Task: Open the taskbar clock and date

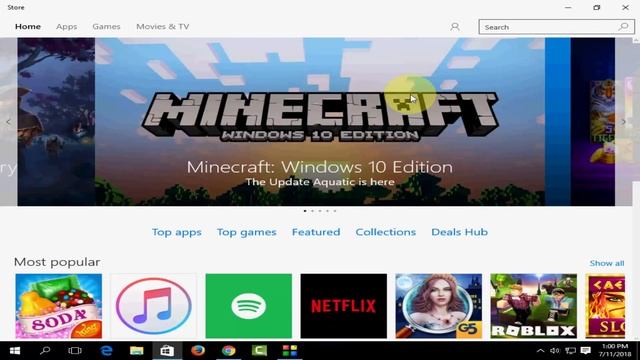Action: click(x=615, y=351)
